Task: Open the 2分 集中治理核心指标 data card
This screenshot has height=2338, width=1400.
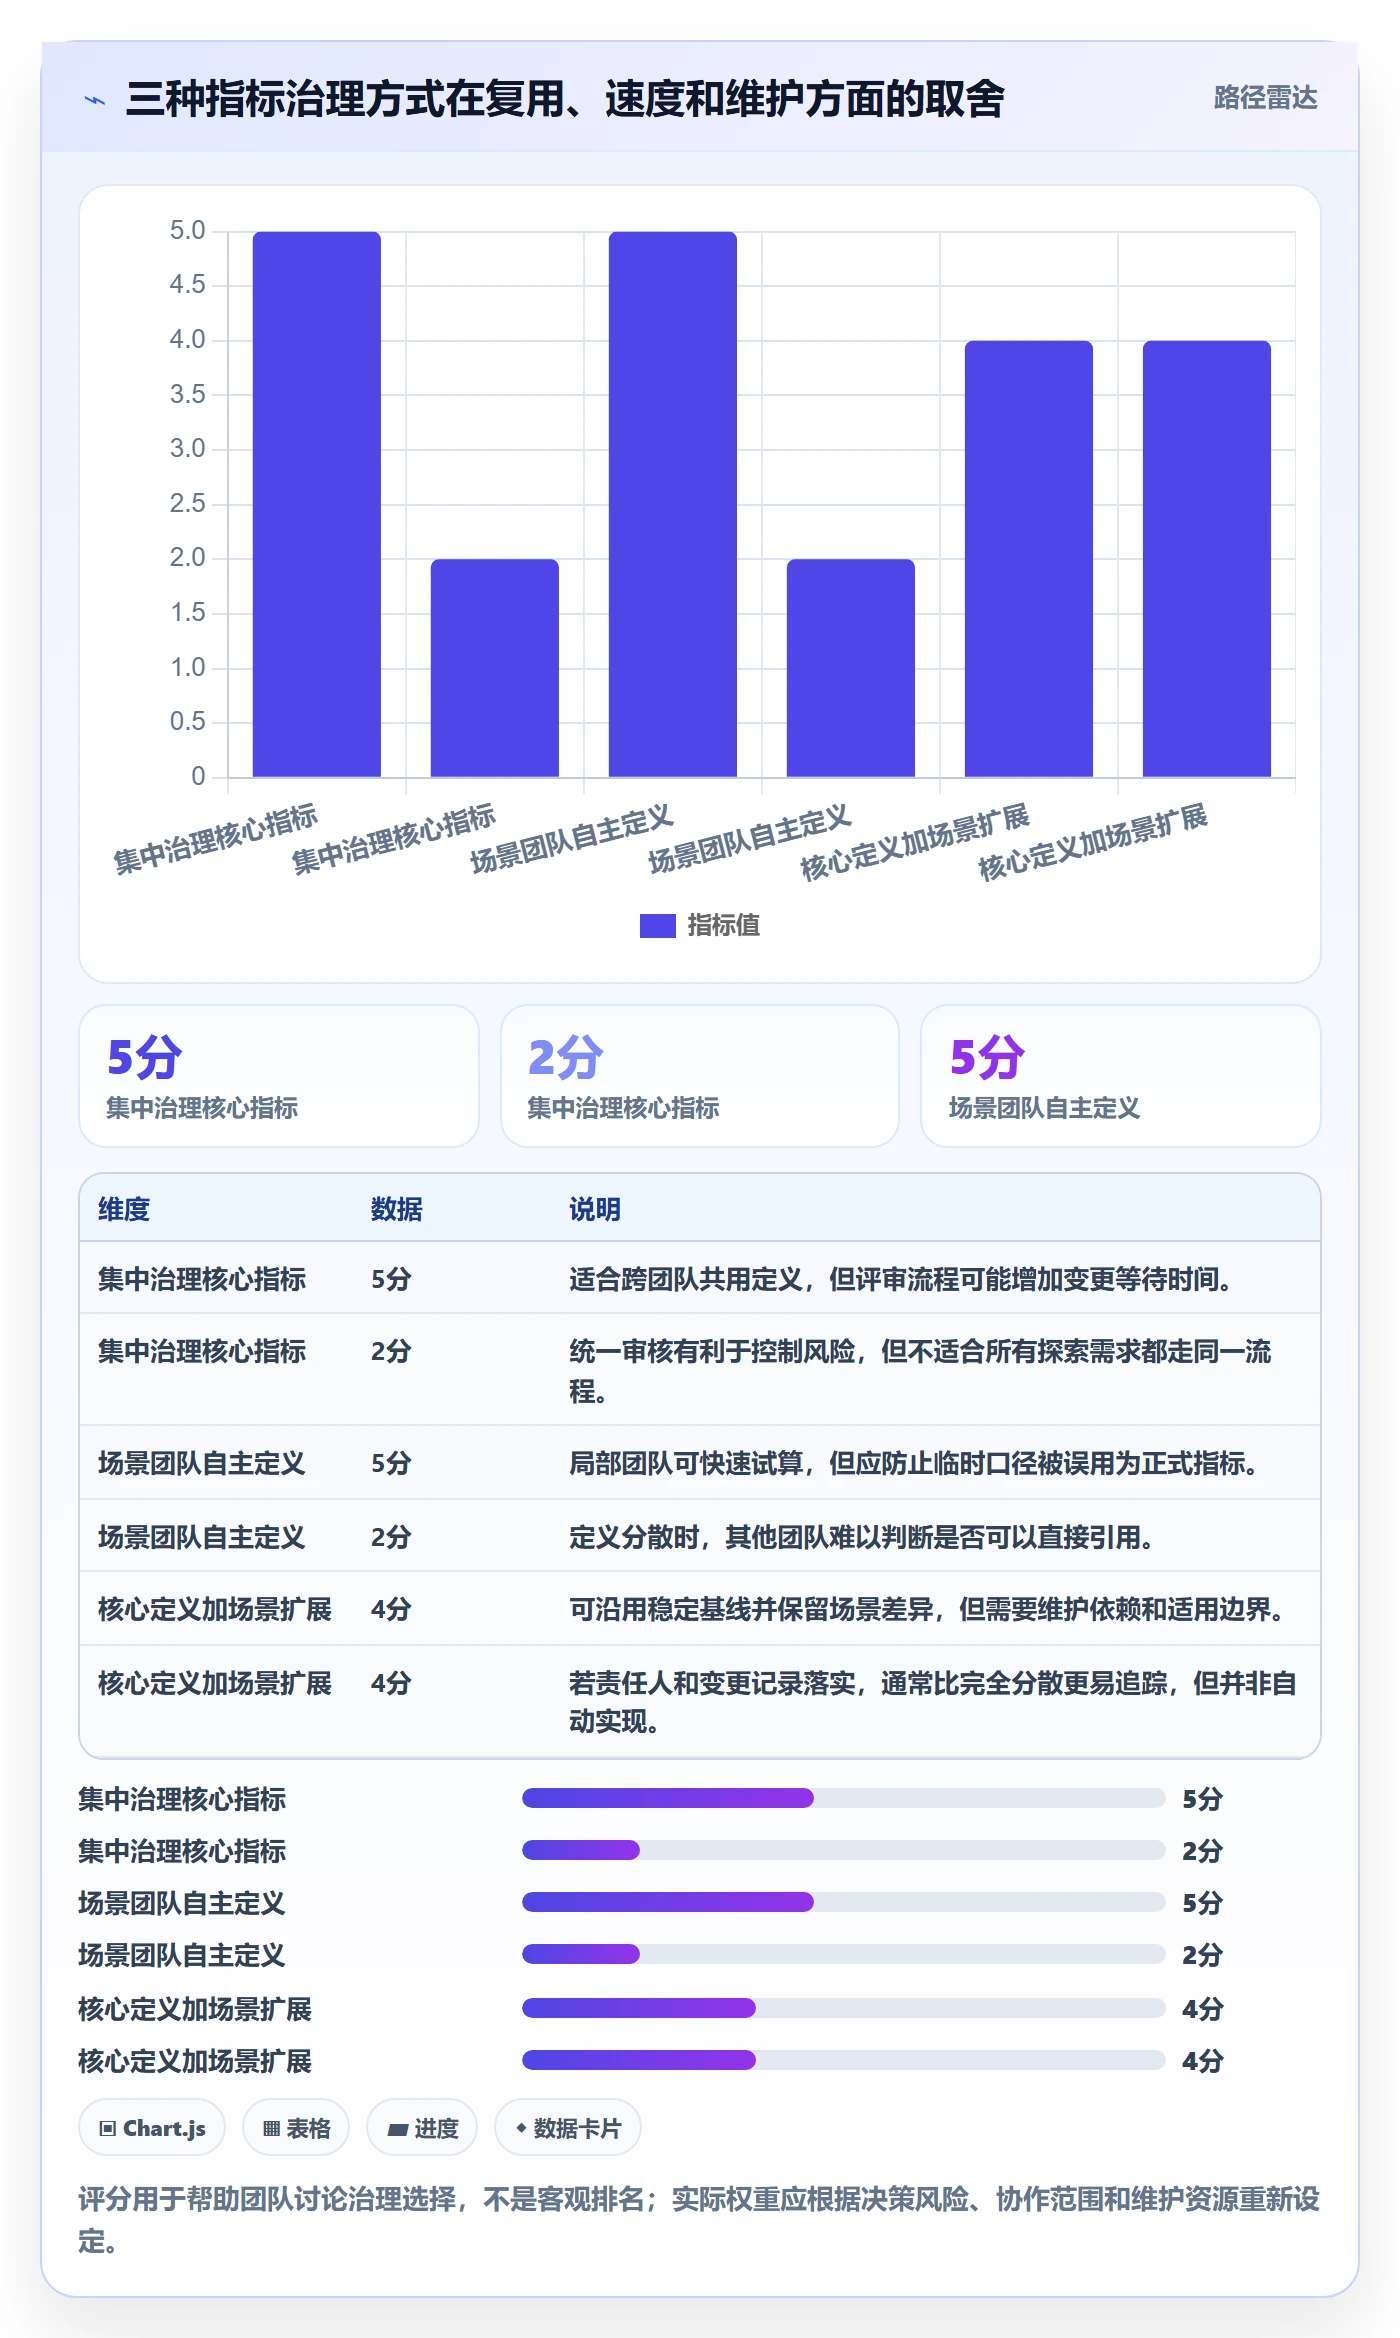Action: [700, 1076]
